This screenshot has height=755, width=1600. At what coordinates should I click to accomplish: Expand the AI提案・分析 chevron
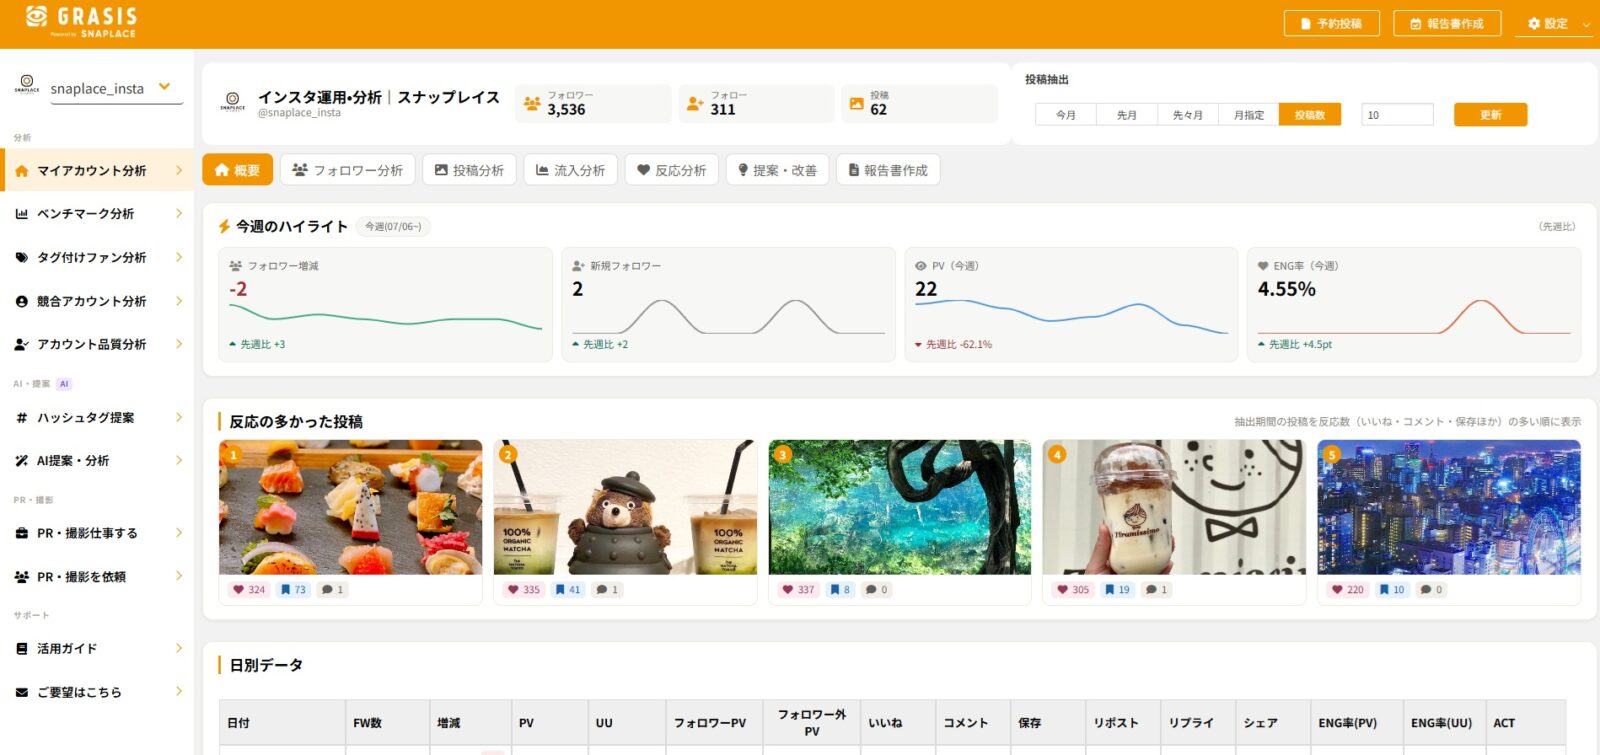click(179, 461)
